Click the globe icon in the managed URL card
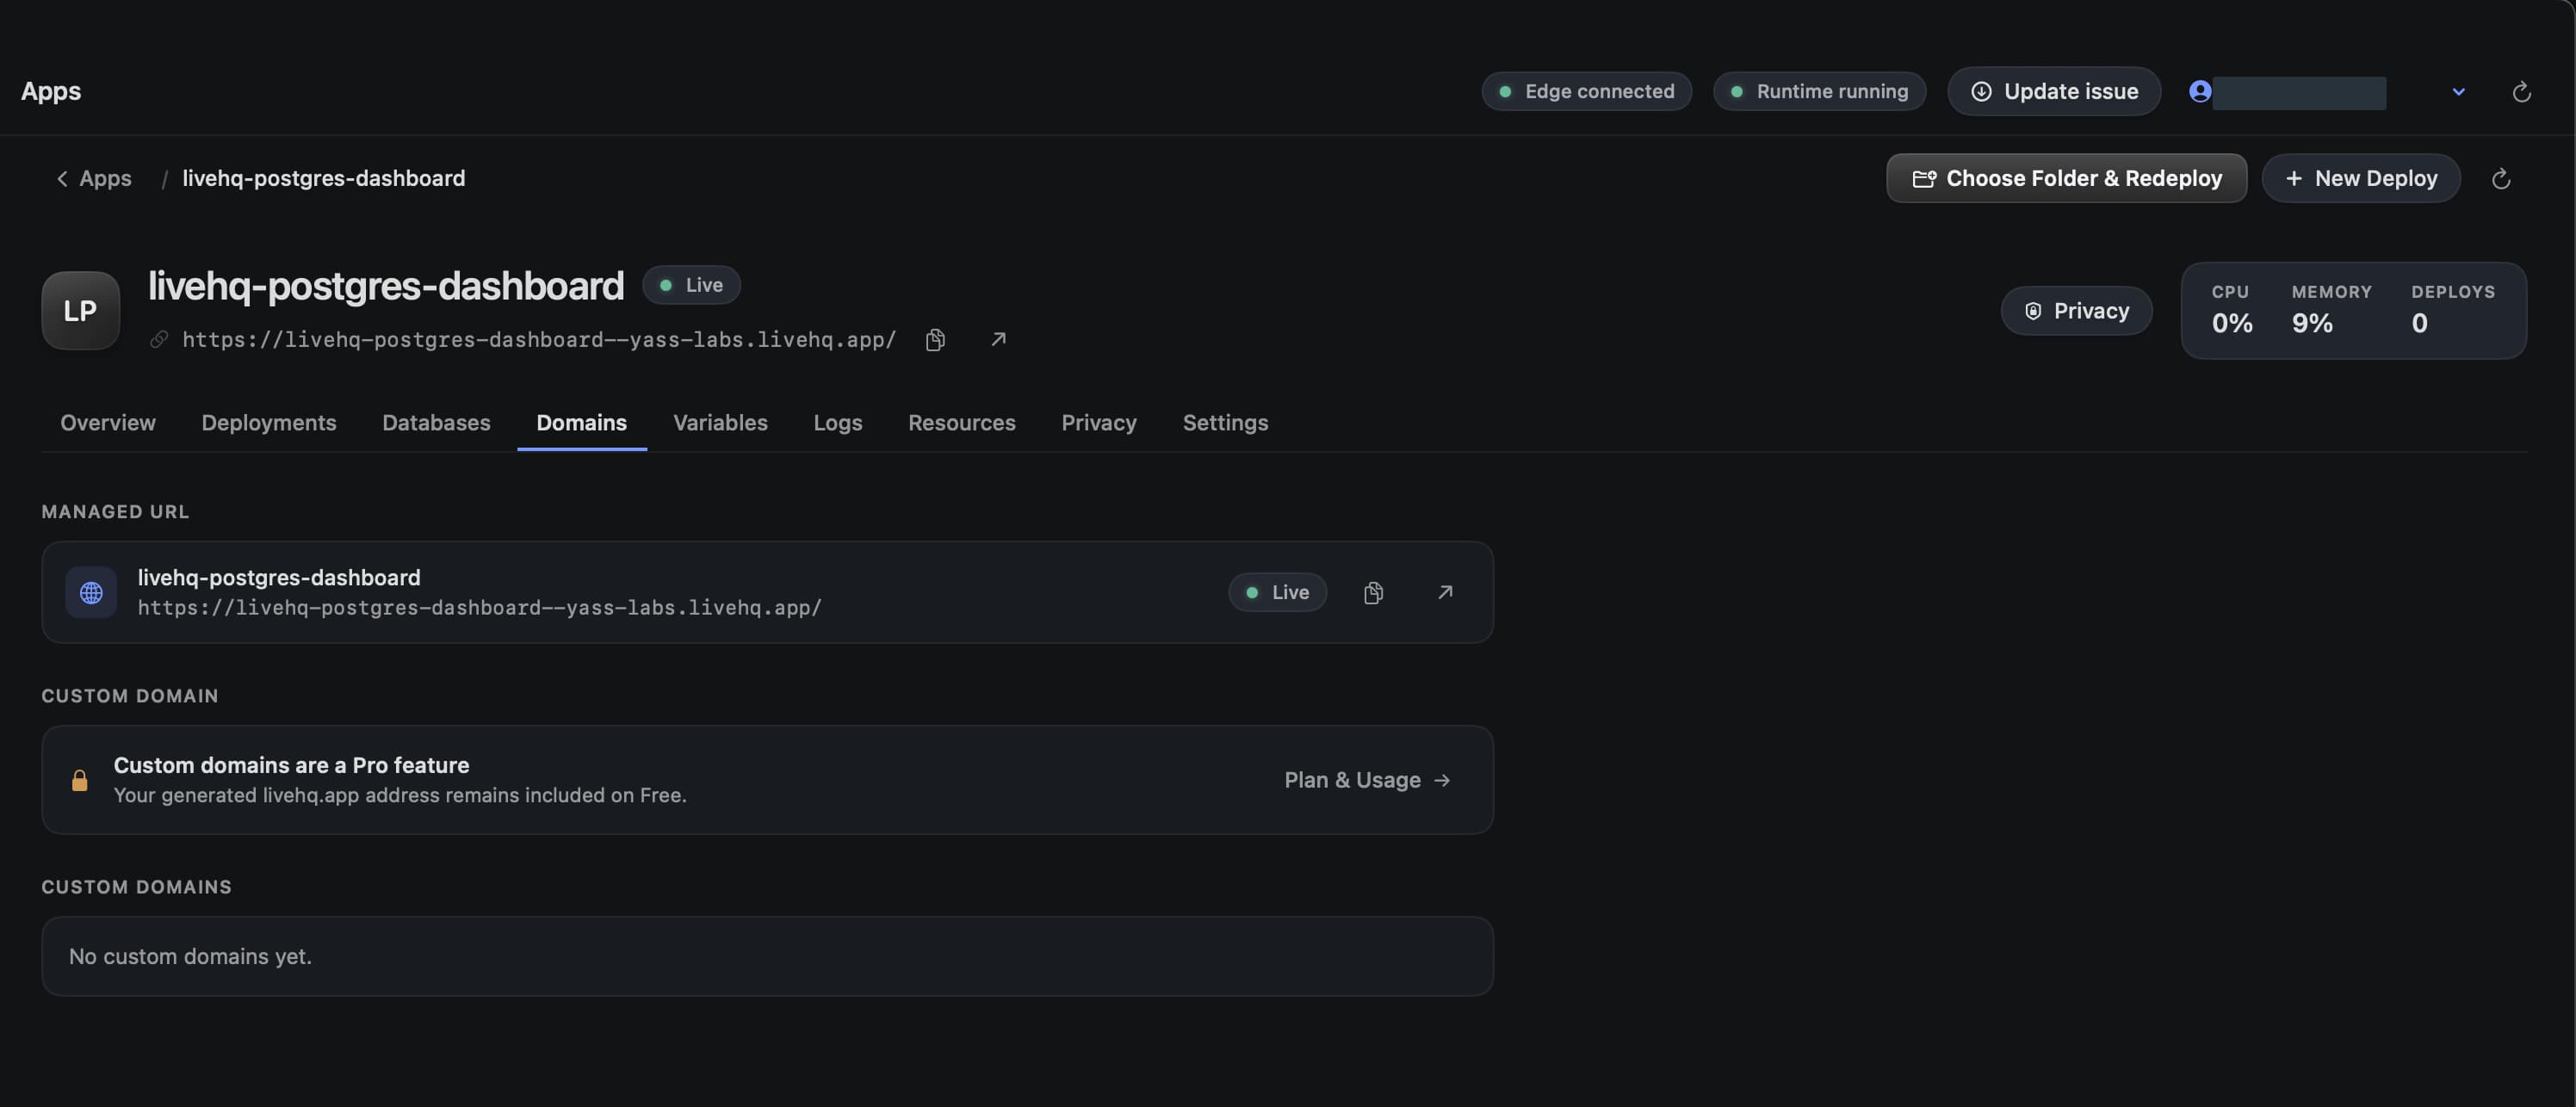This screenshot has width=2576, height=1107. [x=91, y=593]
